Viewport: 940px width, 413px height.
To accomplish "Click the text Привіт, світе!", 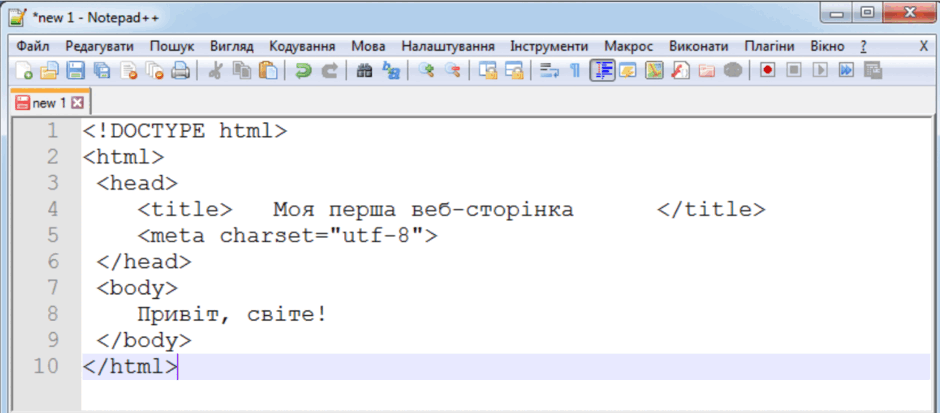I will [x=233, y=314].
